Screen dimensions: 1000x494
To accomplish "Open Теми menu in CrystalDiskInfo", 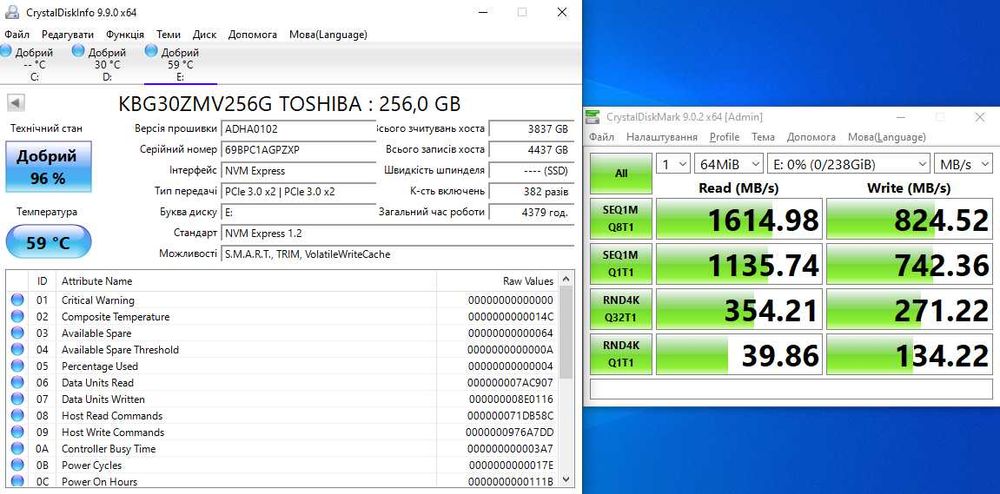I will 168,34.
